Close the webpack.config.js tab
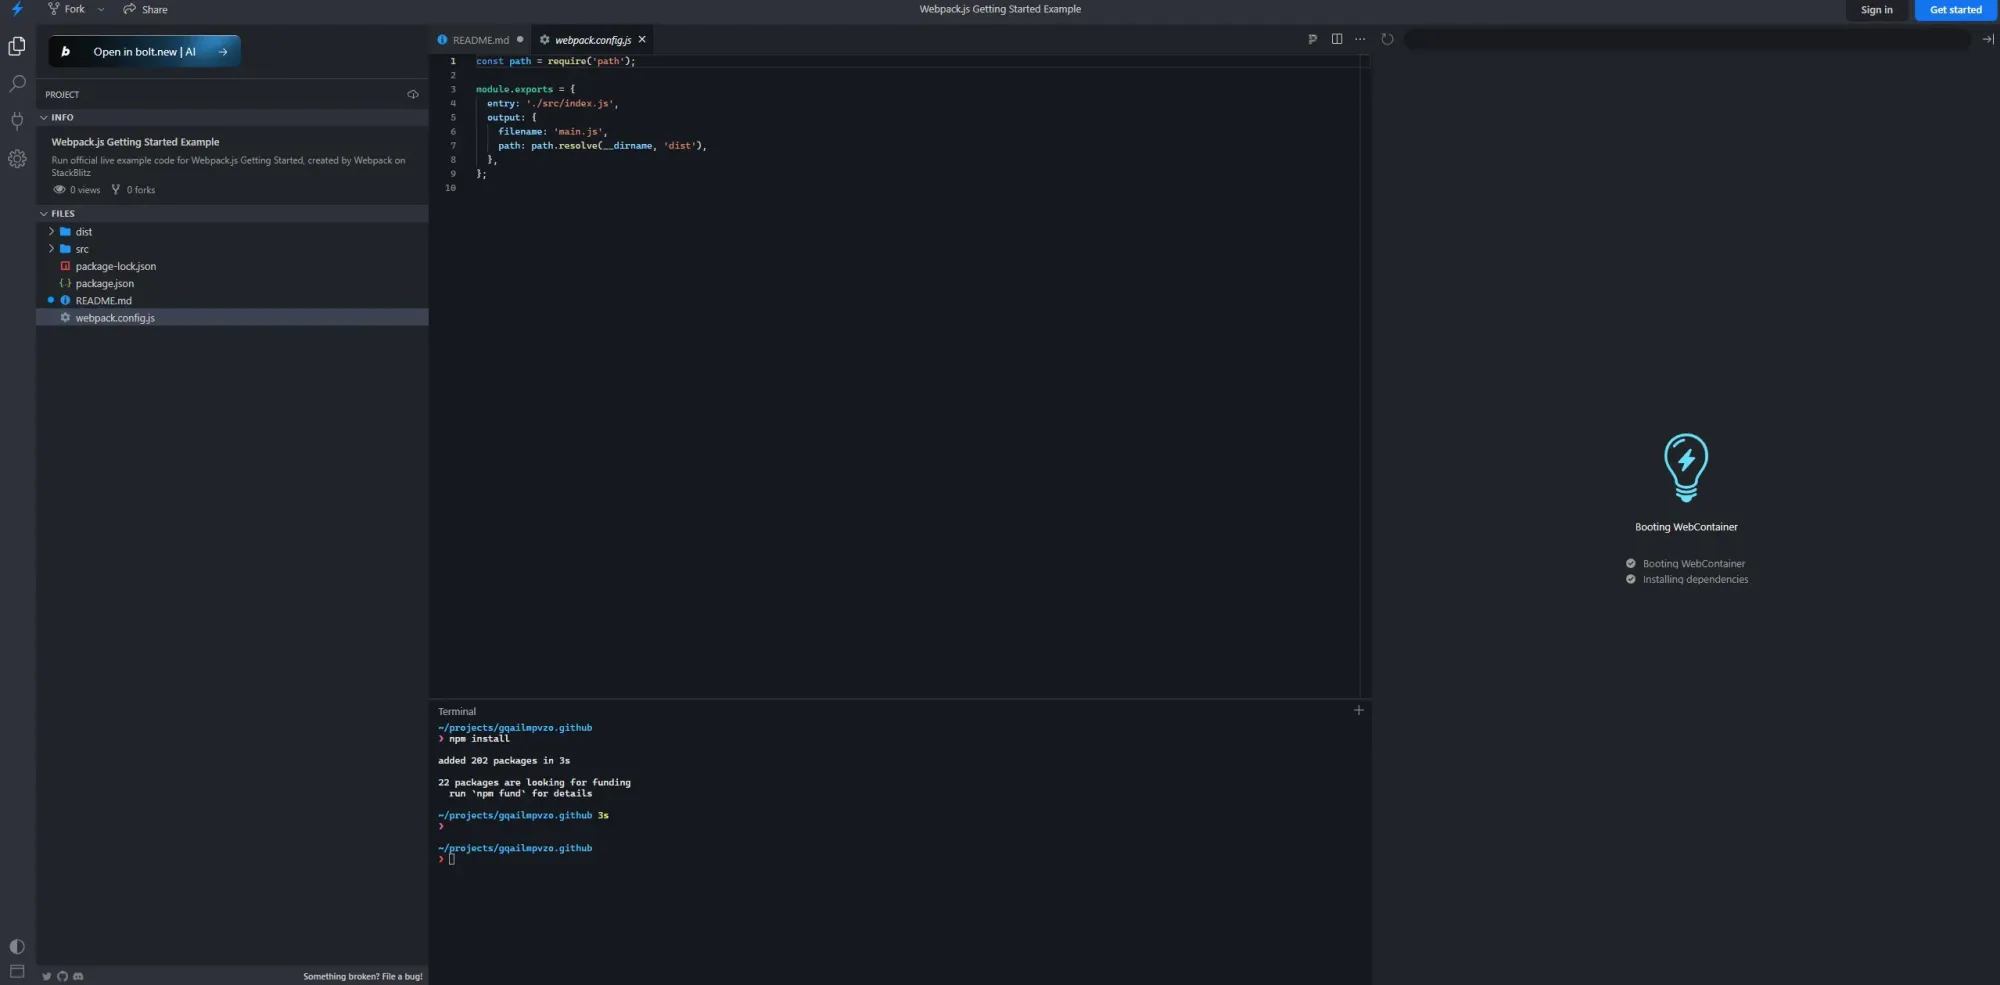Screen dimensions: 2000x985 pyautogui.click(x=642, y=39)
